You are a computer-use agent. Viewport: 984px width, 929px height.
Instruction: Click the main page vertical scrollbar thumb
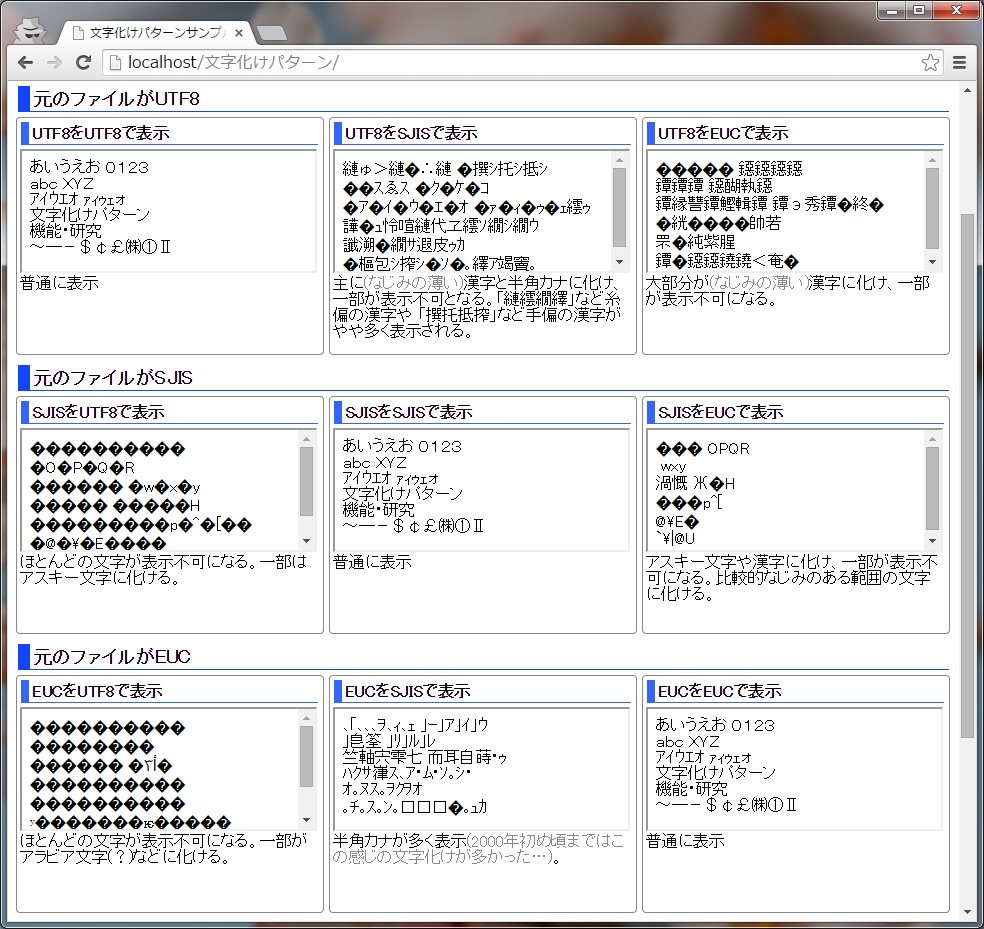tap(967, 475)
